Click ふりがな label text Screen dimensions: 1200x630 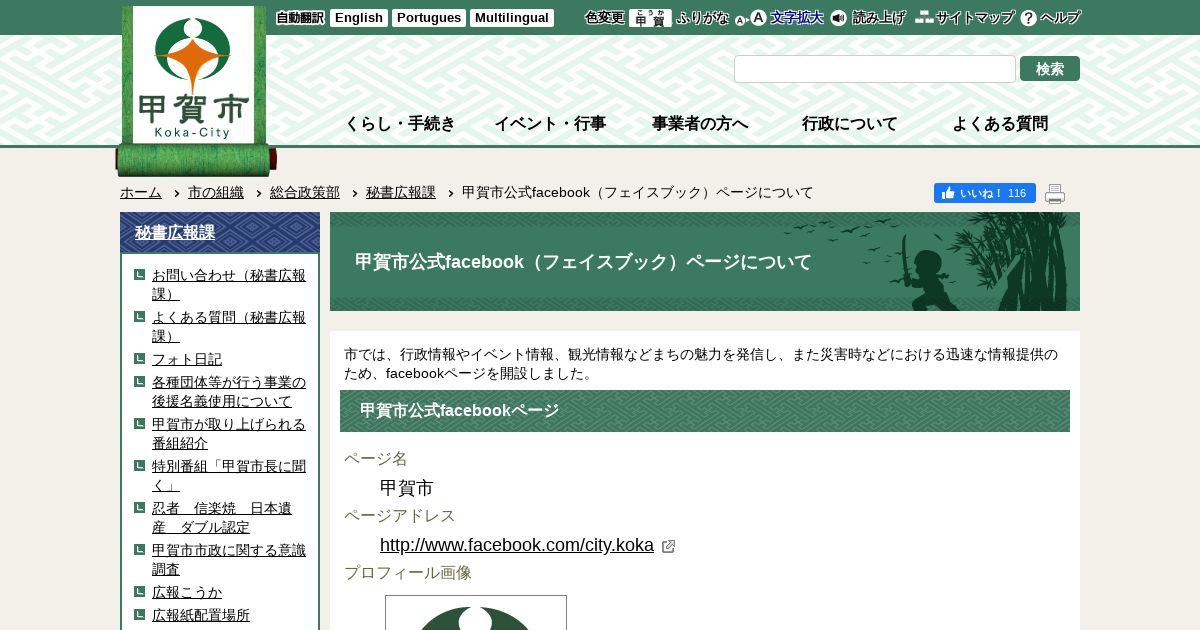point(703,18)
